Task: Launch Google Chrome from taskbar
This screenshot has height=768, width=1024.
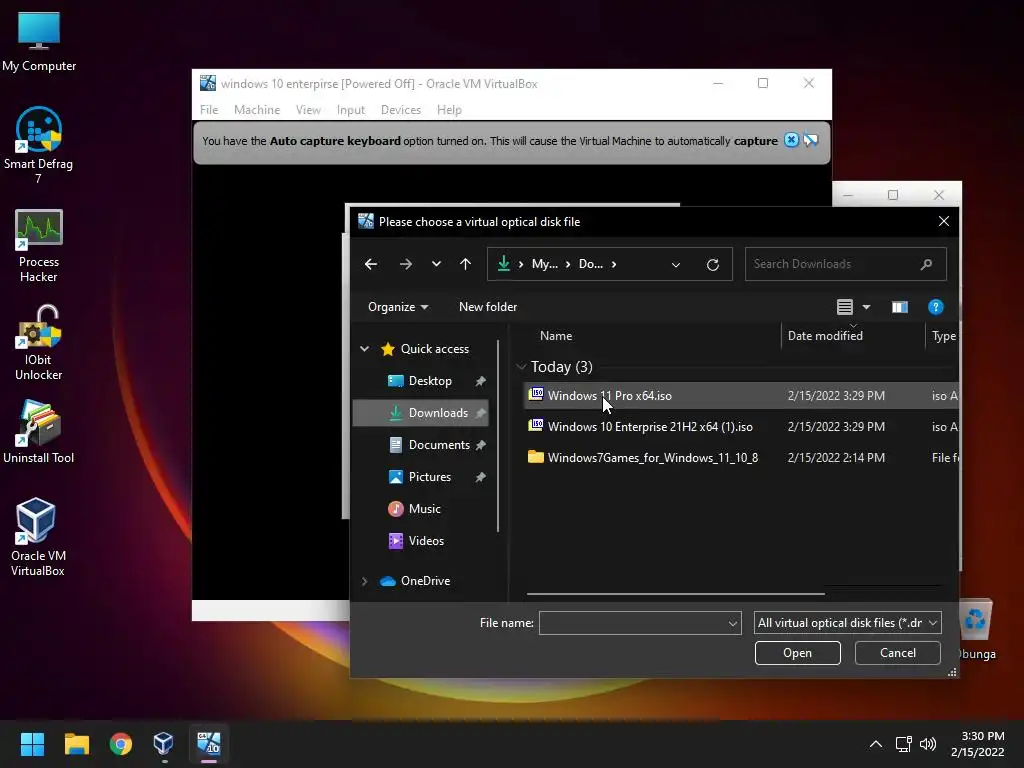Action: tap(121, 744)
